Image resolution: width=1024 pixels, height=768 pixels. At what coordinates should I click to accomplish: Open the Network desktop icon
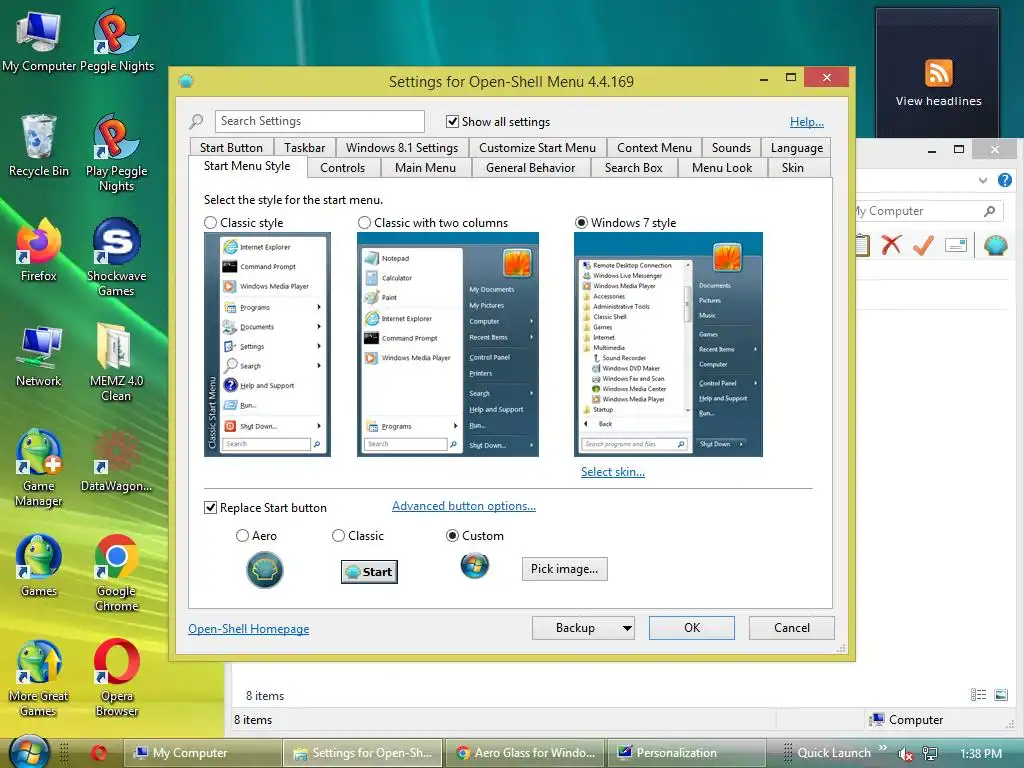(x=39, y=355)
